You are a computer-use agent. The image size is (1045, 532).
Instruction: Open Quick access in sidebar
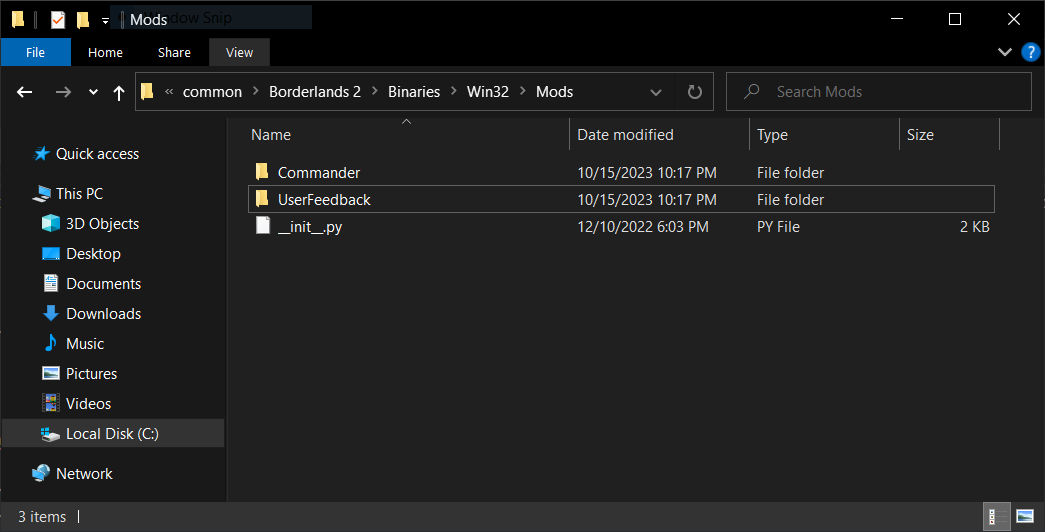pos(97,154)
